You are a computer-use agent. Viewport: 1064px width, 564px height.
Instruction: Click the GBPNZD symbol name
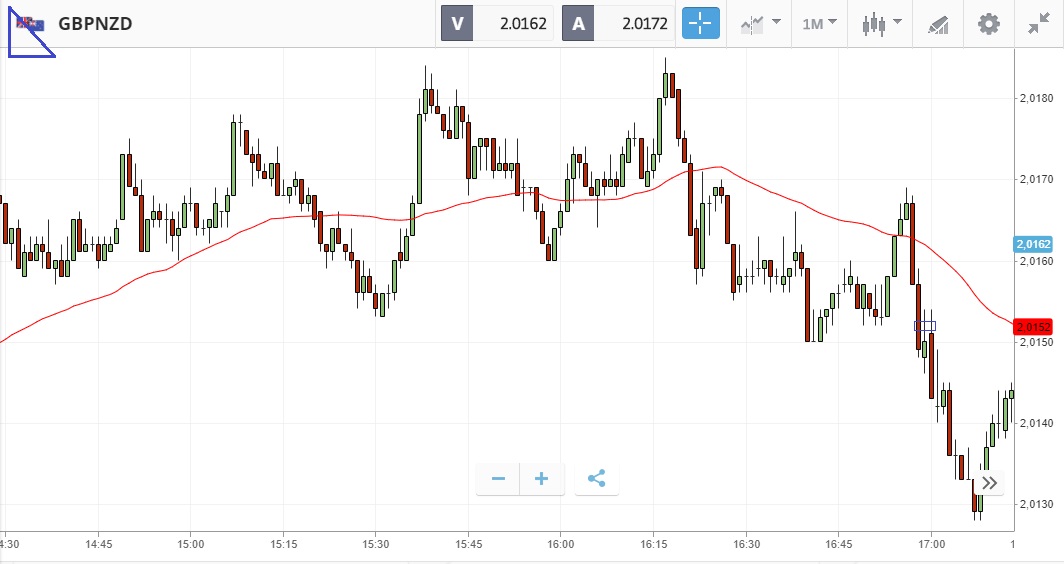point(95,24)
